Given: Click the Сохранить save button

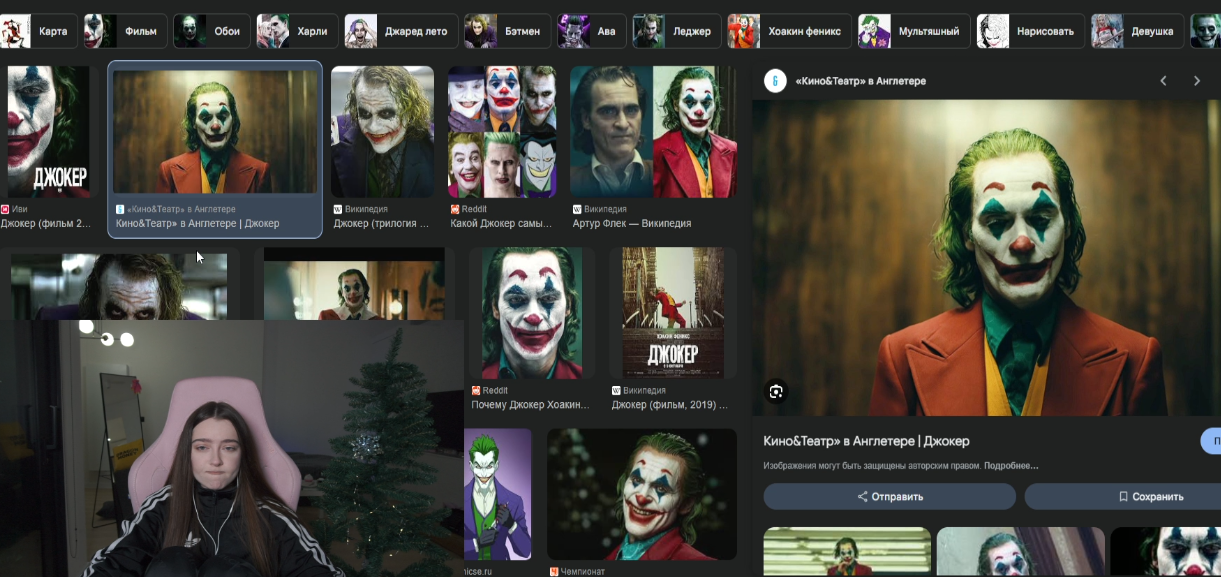Looking at the screenshot, I should coord(1123,496).
